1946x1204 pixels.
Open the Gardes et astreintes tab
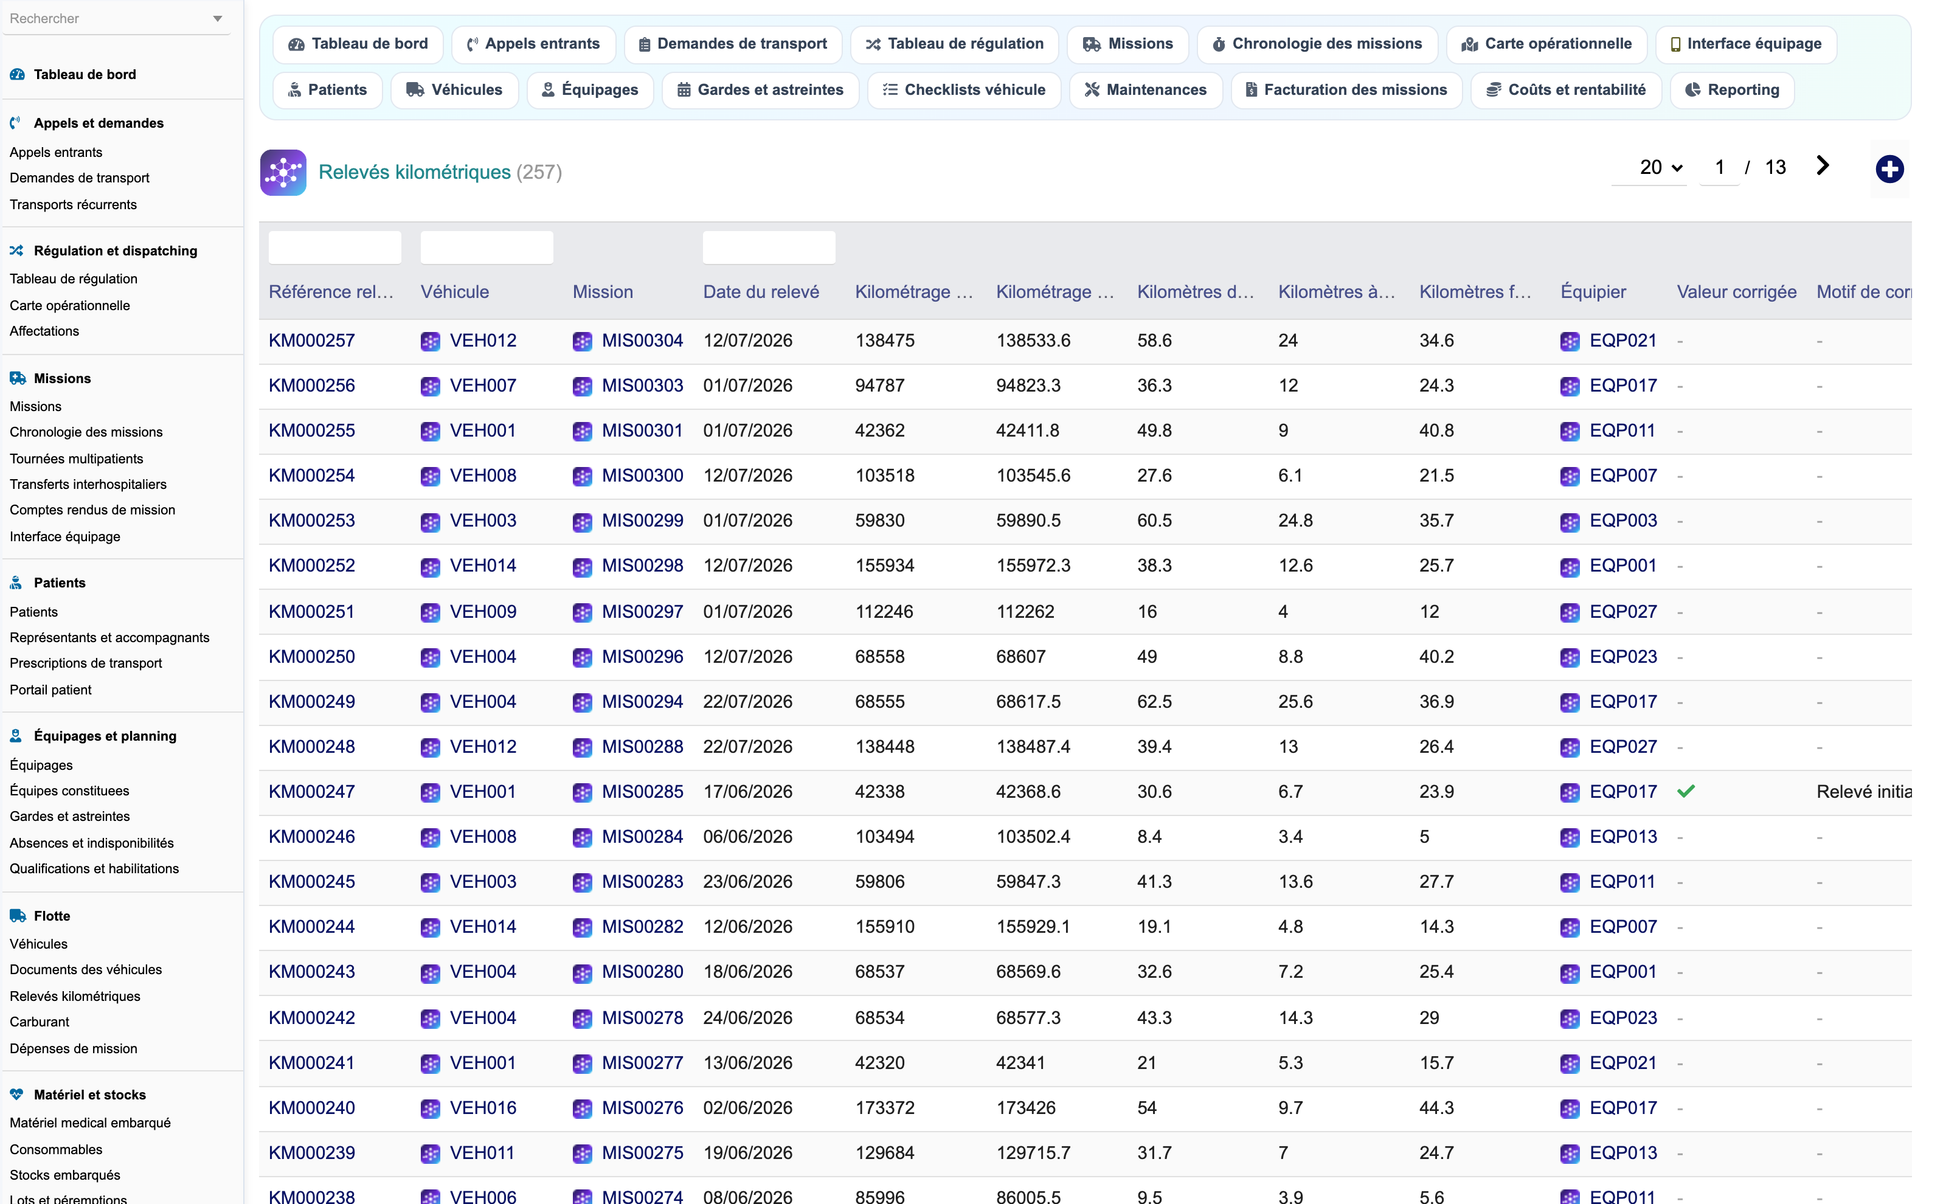point(760,90)
